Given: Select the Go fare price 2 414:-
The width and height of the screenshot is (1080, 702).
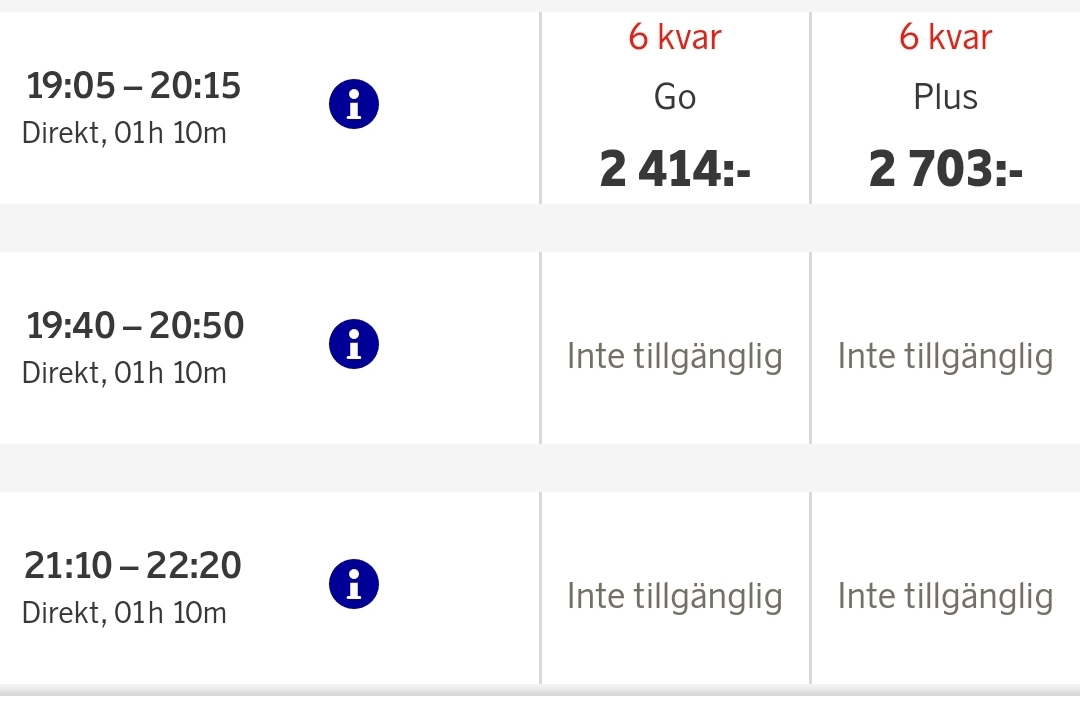Looking at the screenshot, I should [x=675, y=168].
